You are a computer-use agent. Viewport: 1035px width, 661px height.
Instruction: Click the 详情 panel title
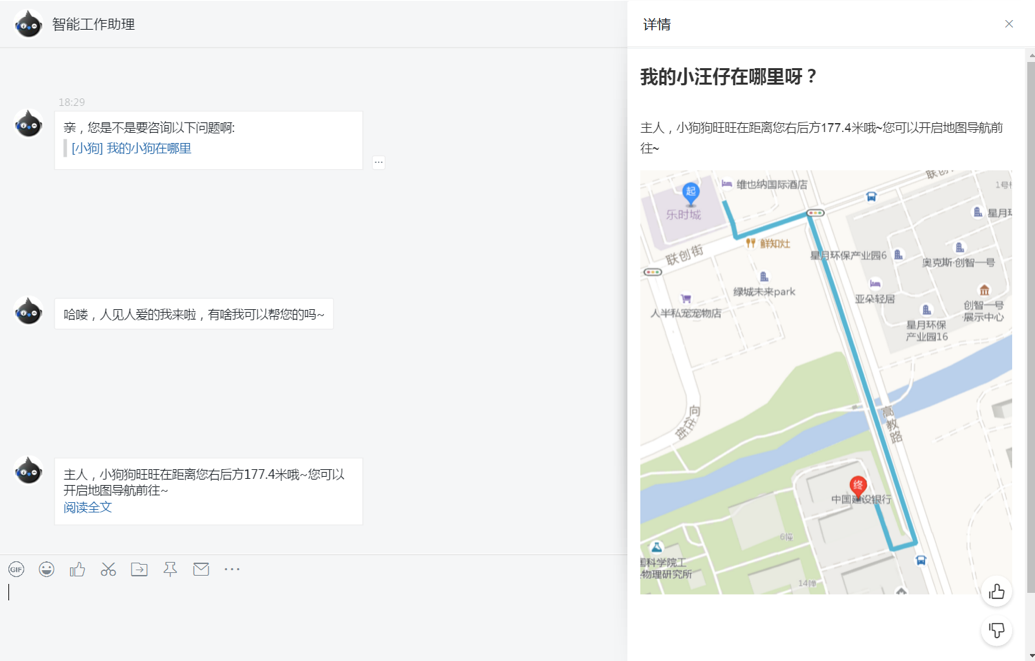(x=657, y=24)
